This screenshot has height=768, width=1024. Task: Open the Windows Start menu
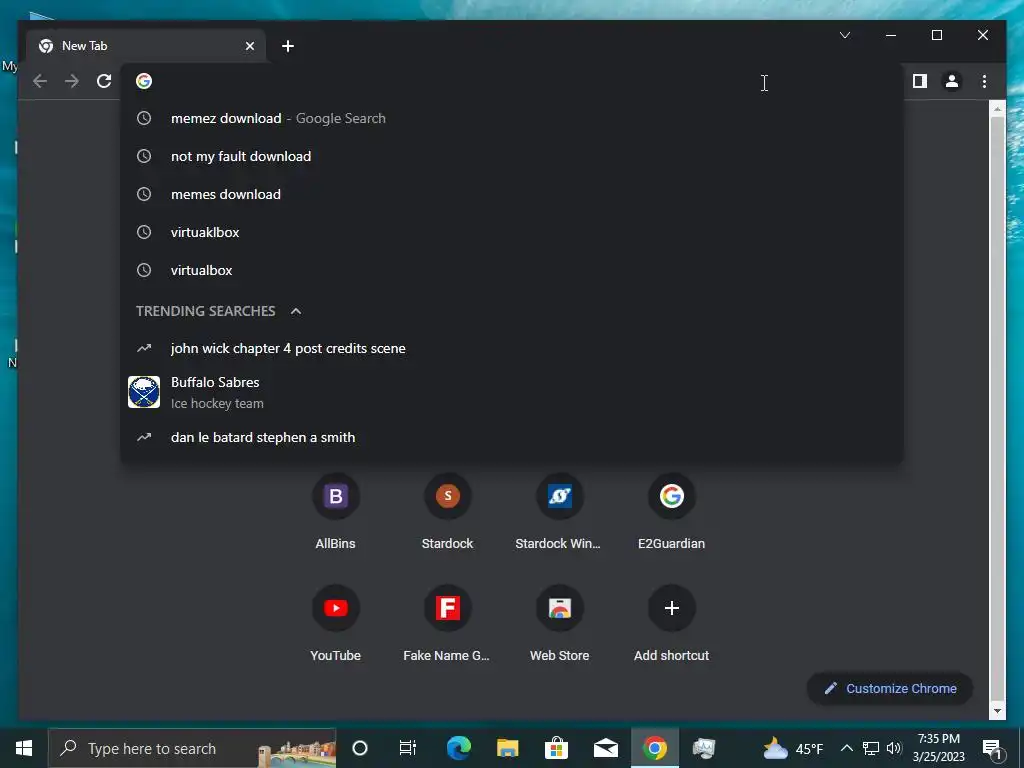[x=24, y=748]
